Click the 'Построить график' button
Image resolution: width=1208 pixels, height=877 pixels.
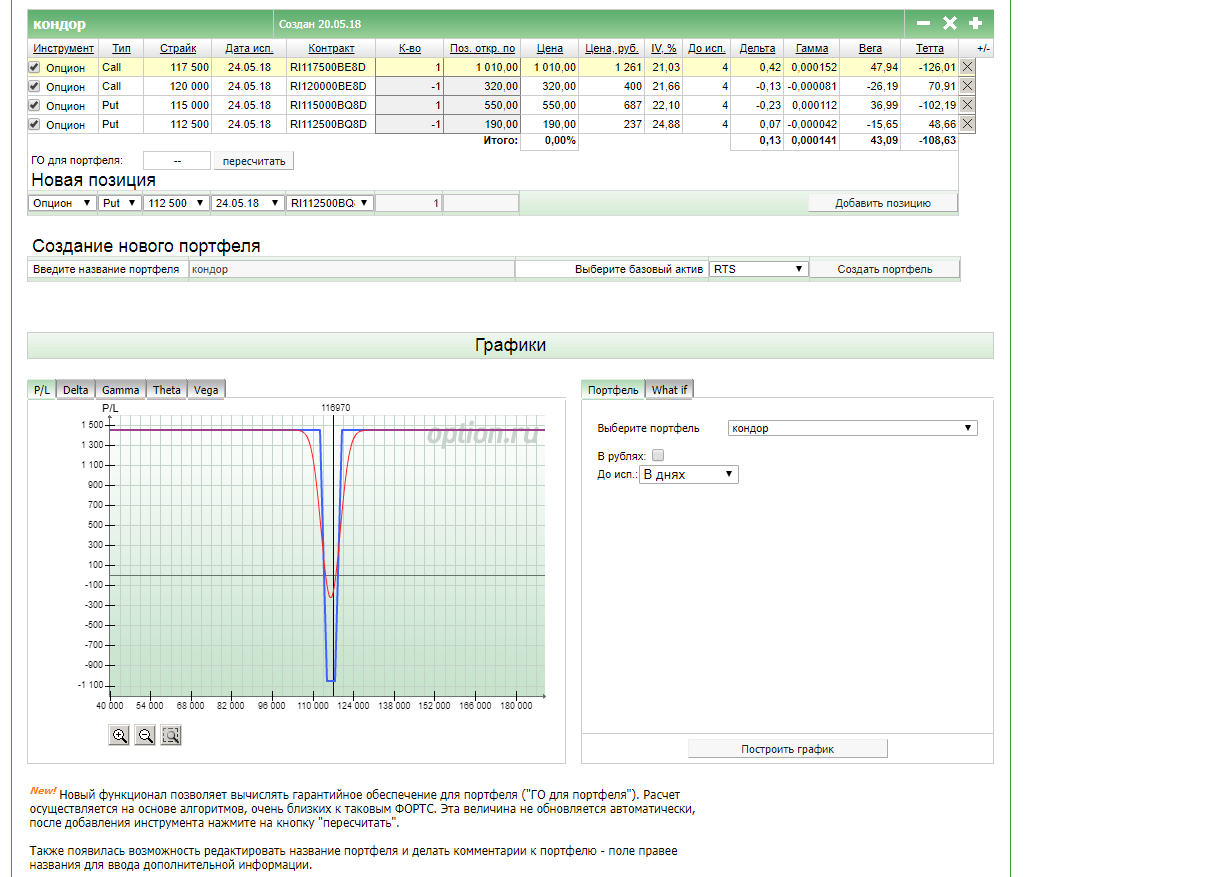[787, 749]
